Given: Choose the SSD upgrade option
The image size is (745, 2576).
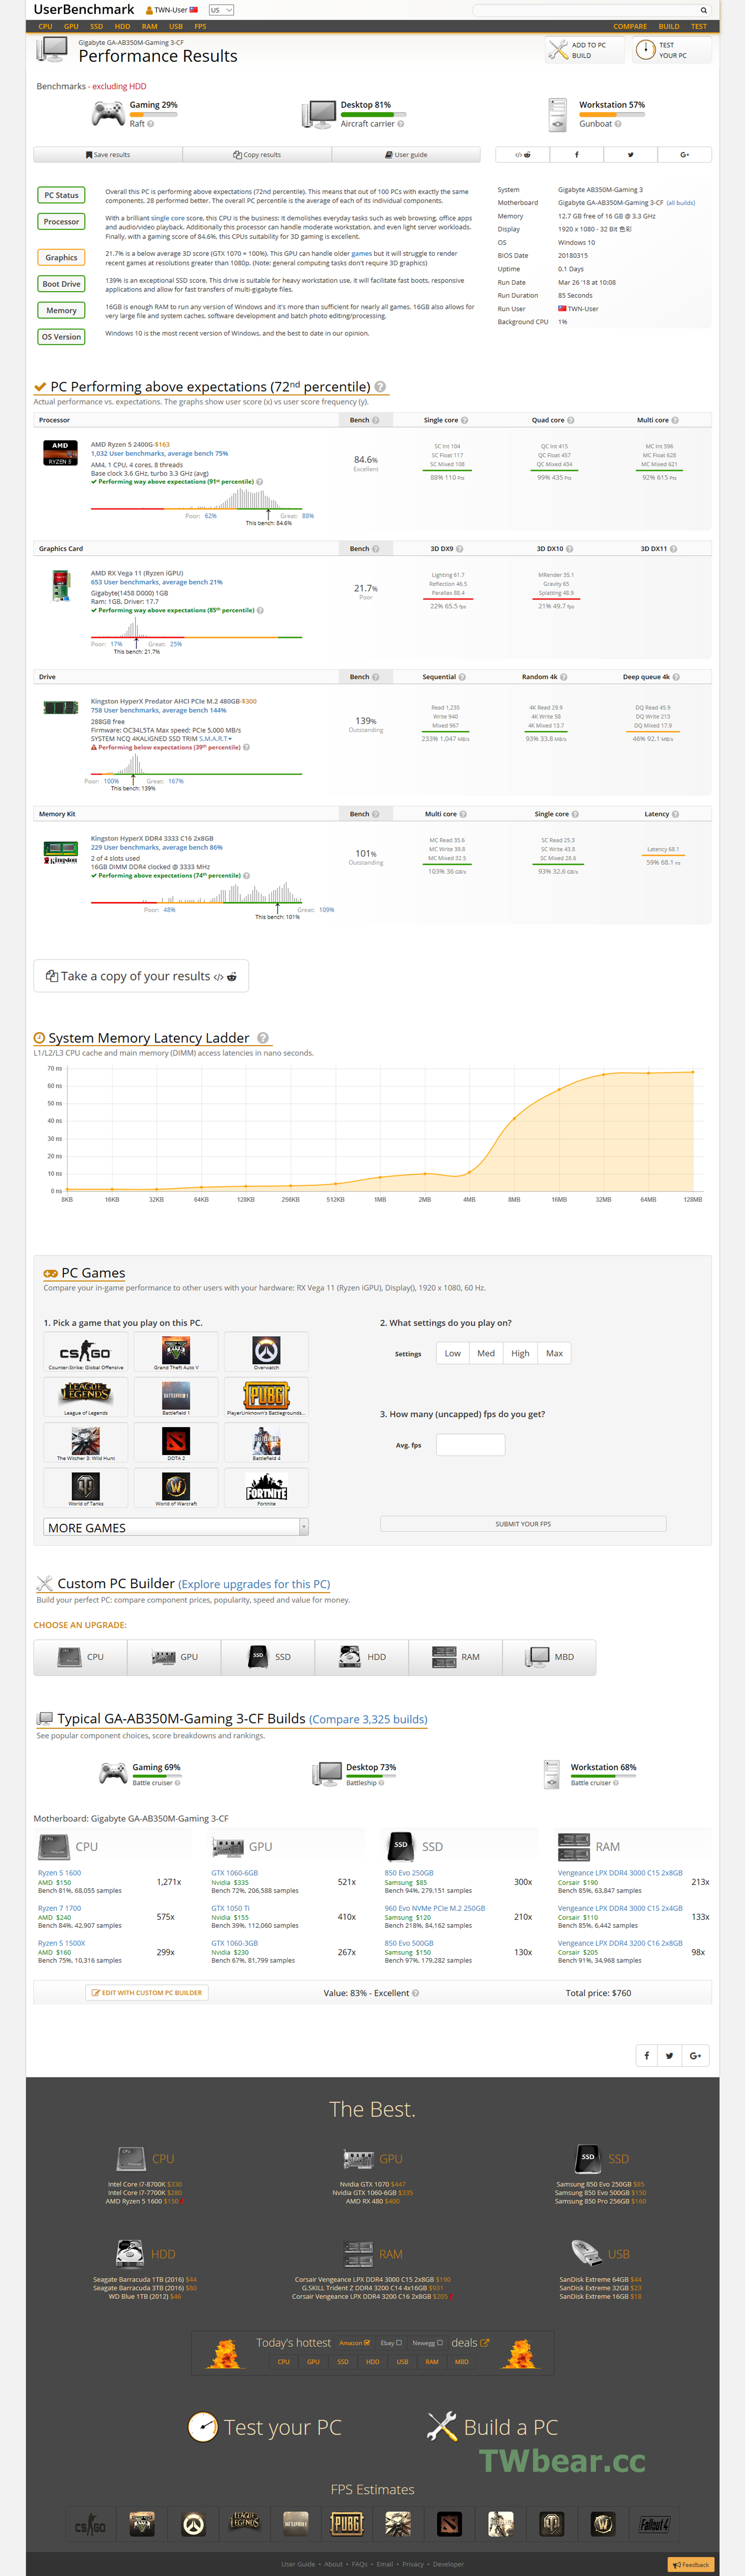Looking at the screenshot, I should (x=268, y=1657).
